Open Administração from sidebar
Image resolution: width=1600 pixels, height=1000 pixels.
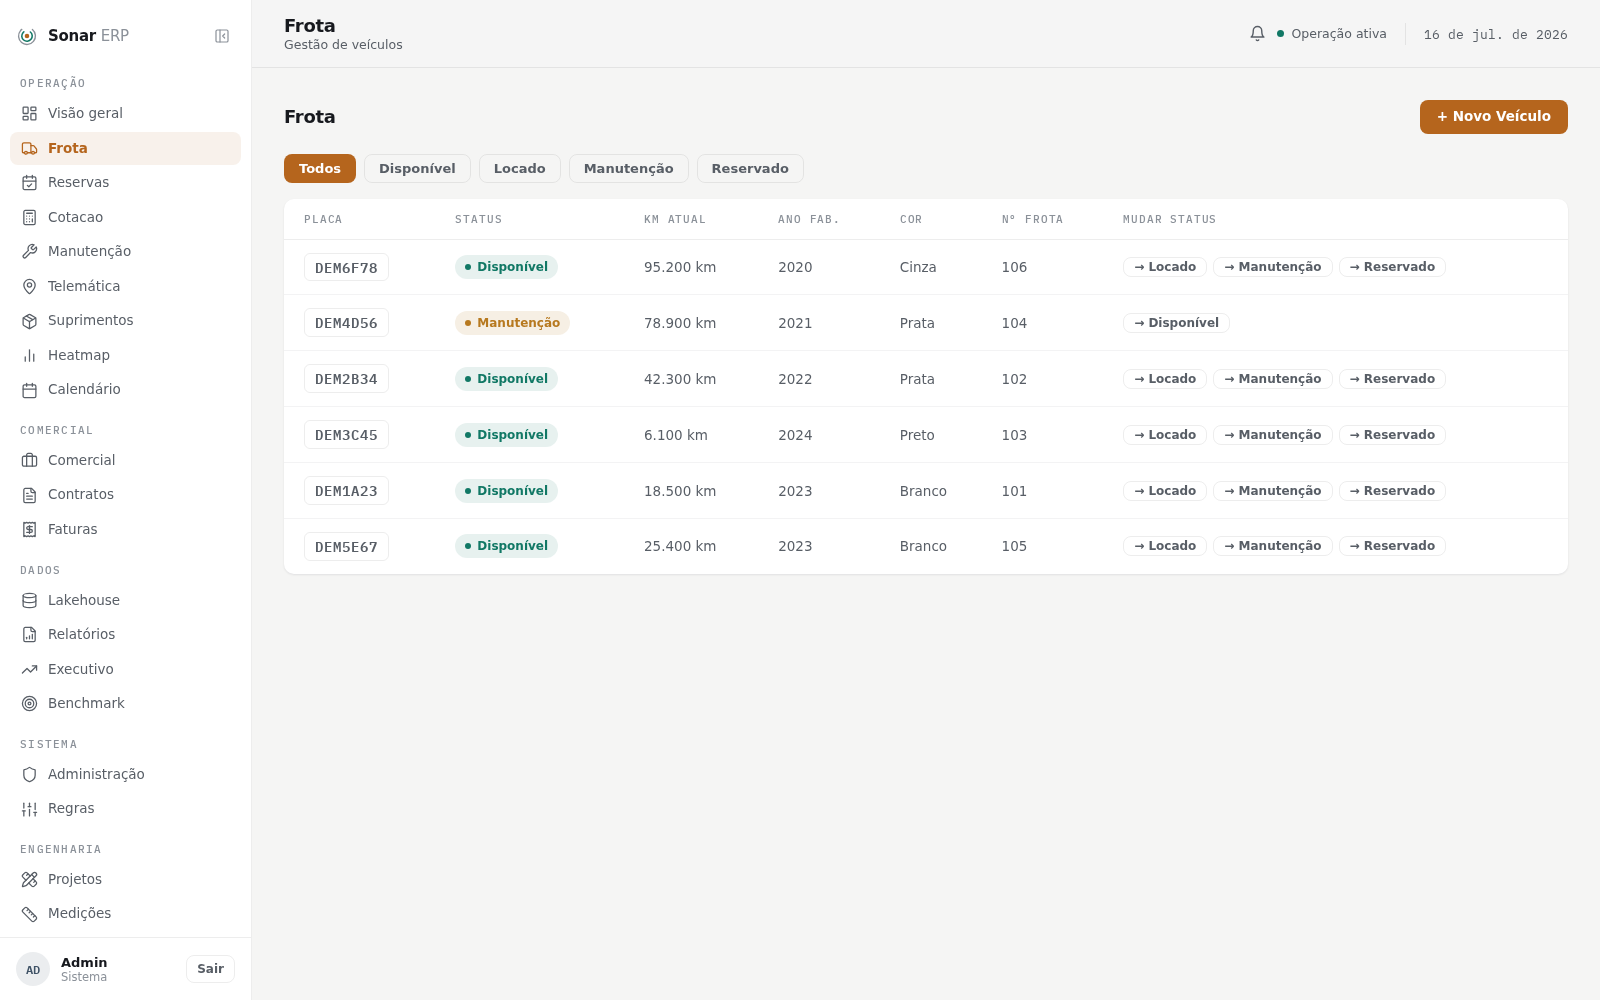pyautogui.click(x=125, y=774)
